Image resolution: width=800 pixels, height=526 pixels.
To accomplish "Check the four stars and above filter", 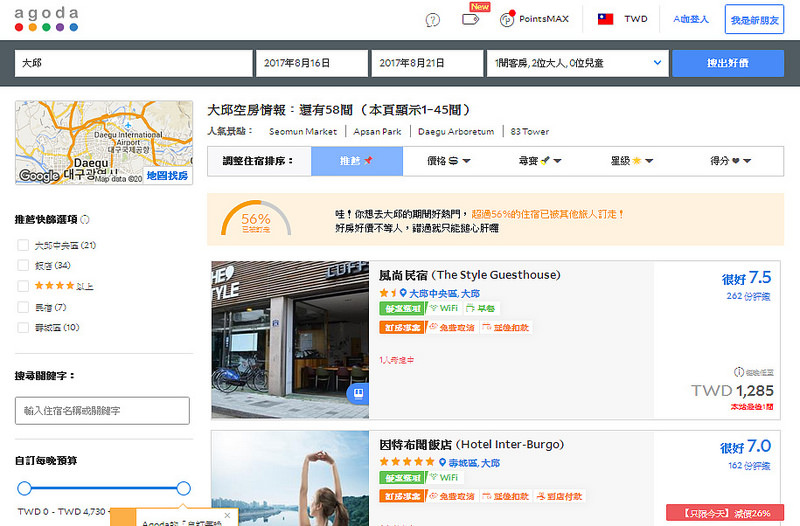I will pos(23,286).
